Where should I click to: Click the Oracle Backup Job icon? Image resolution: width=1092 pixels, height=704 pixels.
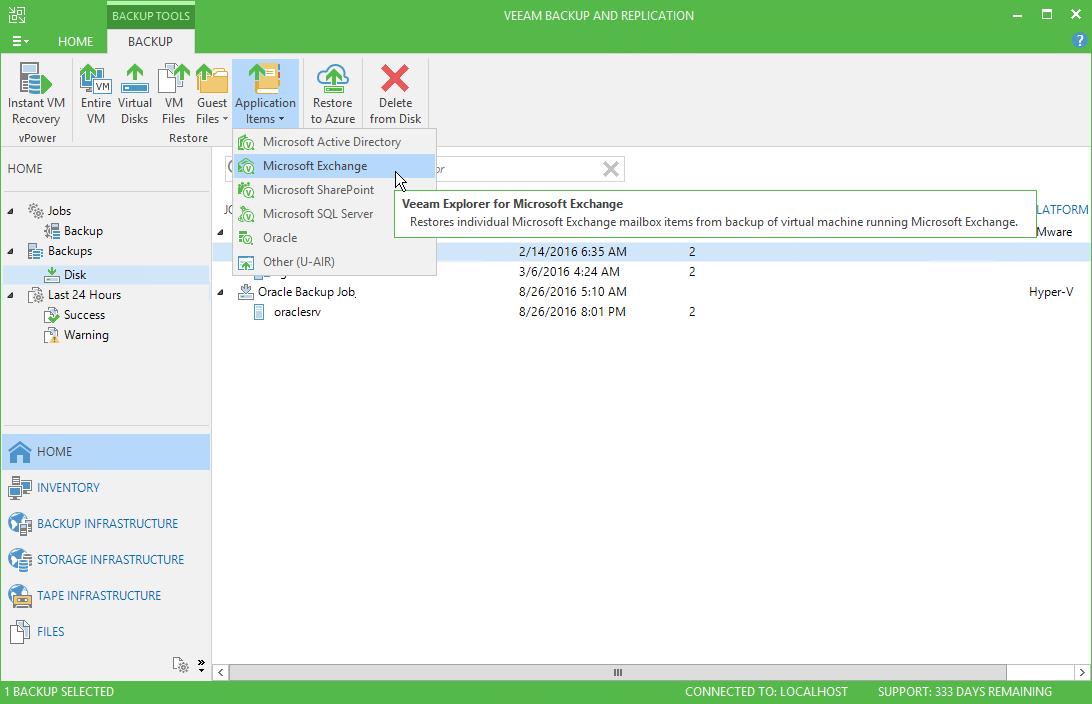(x=245, y=292)
